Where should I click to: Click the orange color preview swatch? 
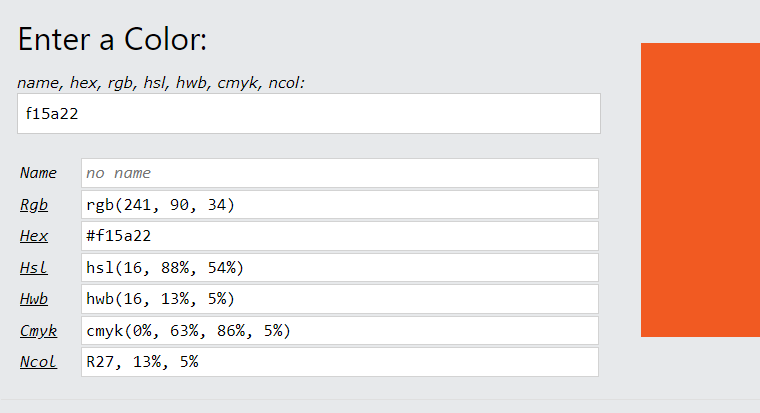tap(700, 190)
